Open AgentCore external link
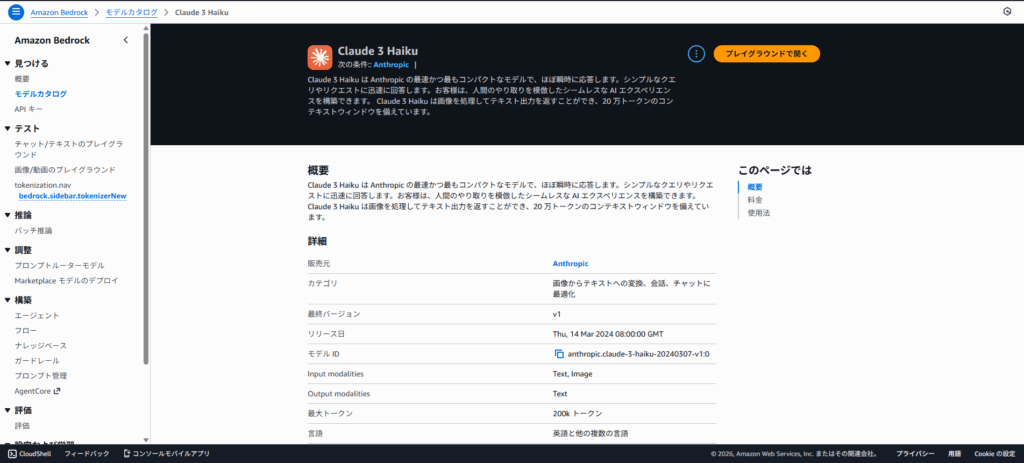This screenshot has width=1024, height=463. (37, 391)
